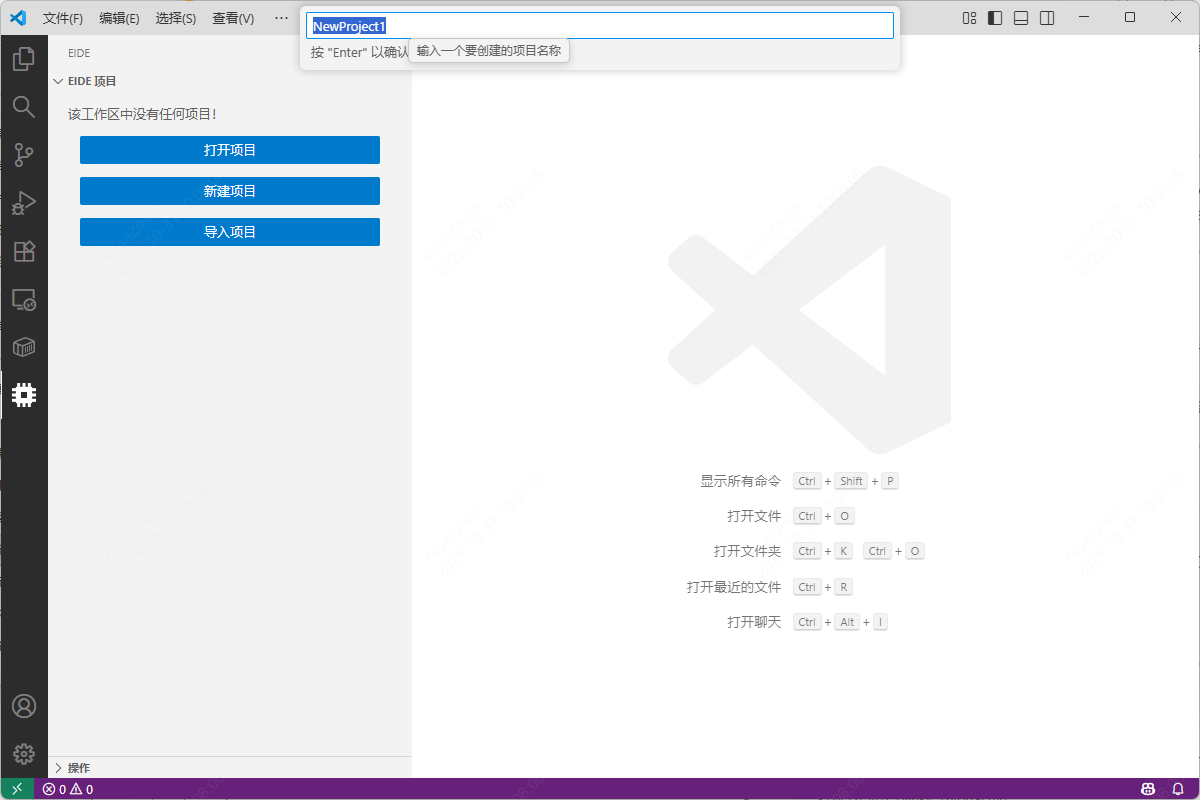This screenshot has height=800, width=1200.
Task: Toggle the primary side bar layout button
Action: [x=995, y=18]
